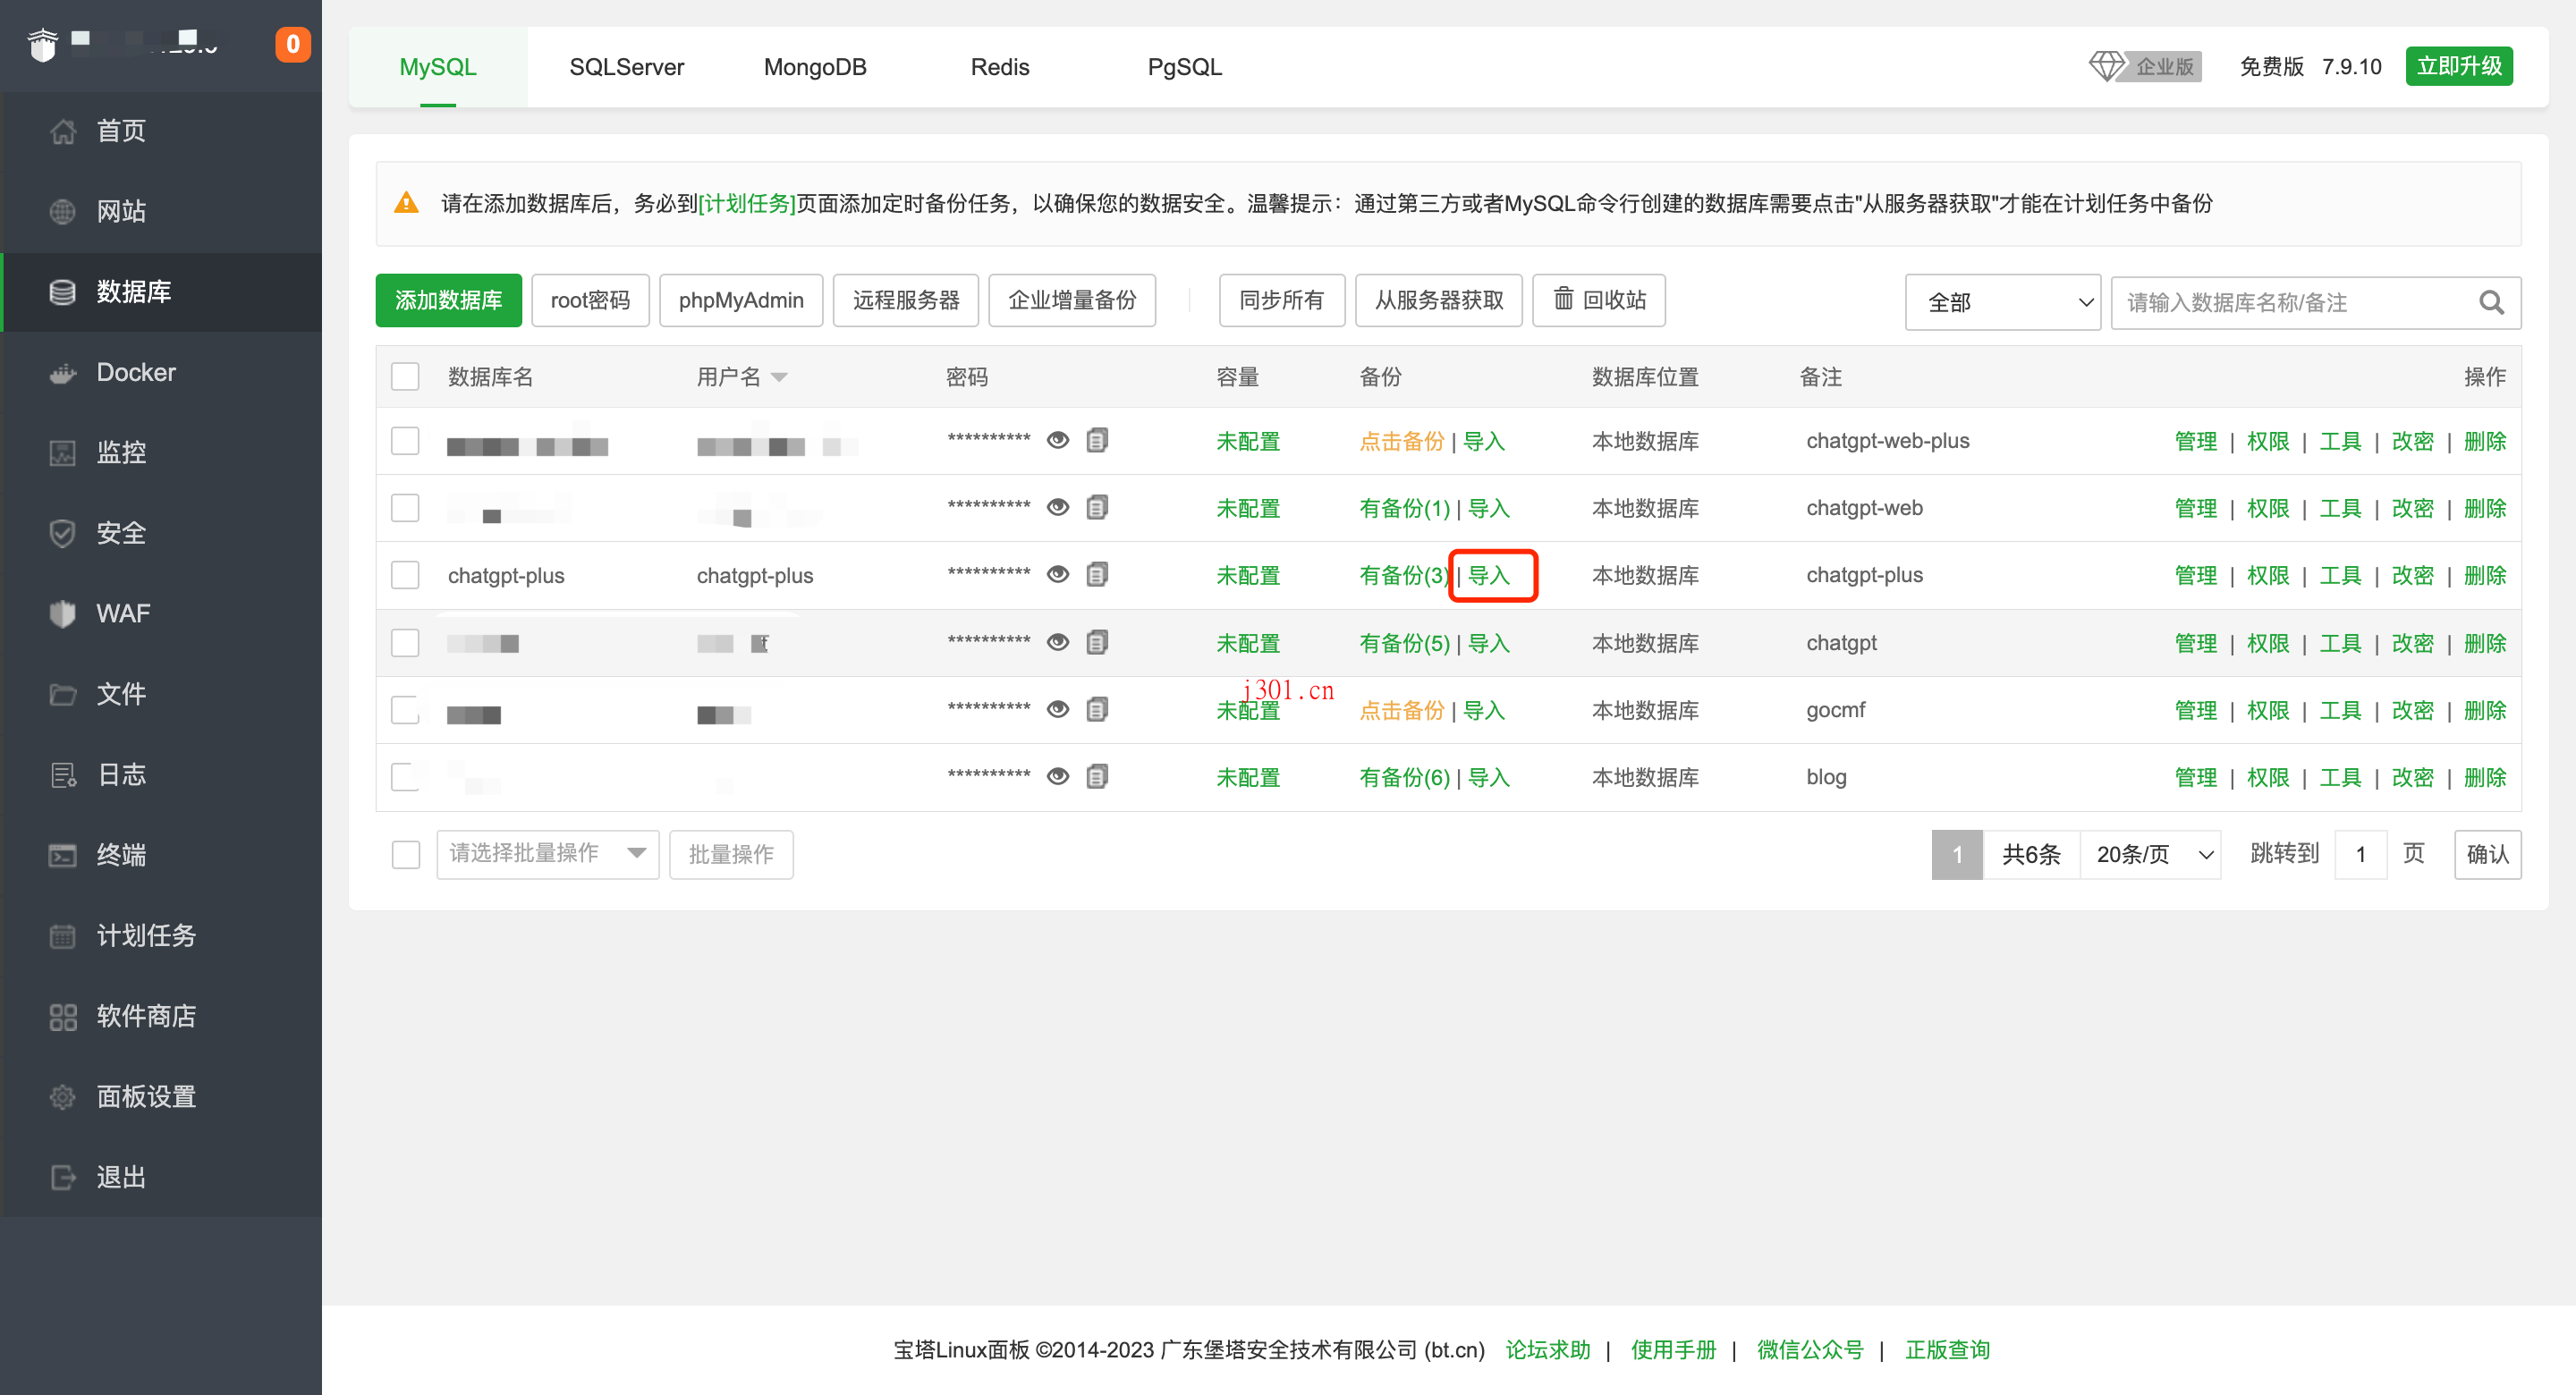Check the chatgpt-plus row checkbox
Image resolution: width=2576 pixels, height=1395 pixels.
(405, 575)
